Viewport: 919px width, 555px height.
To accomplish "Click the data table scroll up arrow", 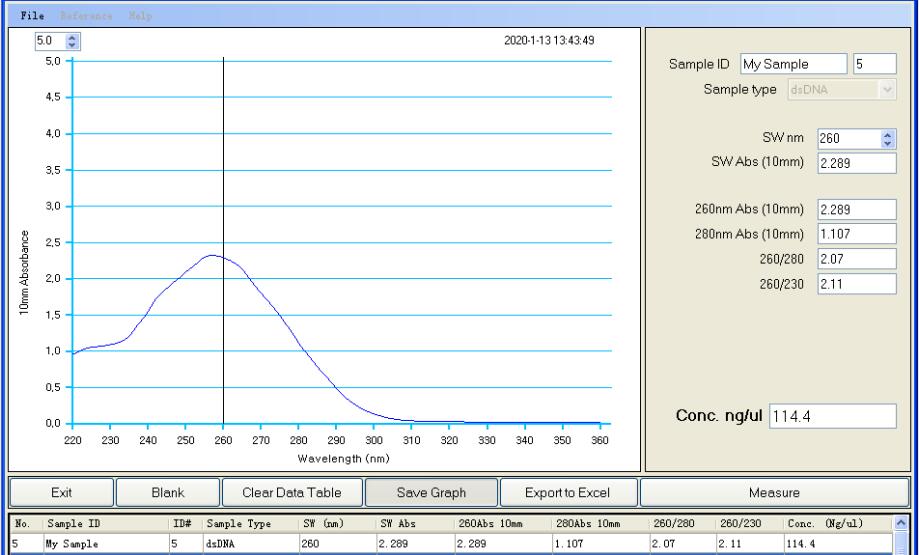I will click(x=901, y=523).
